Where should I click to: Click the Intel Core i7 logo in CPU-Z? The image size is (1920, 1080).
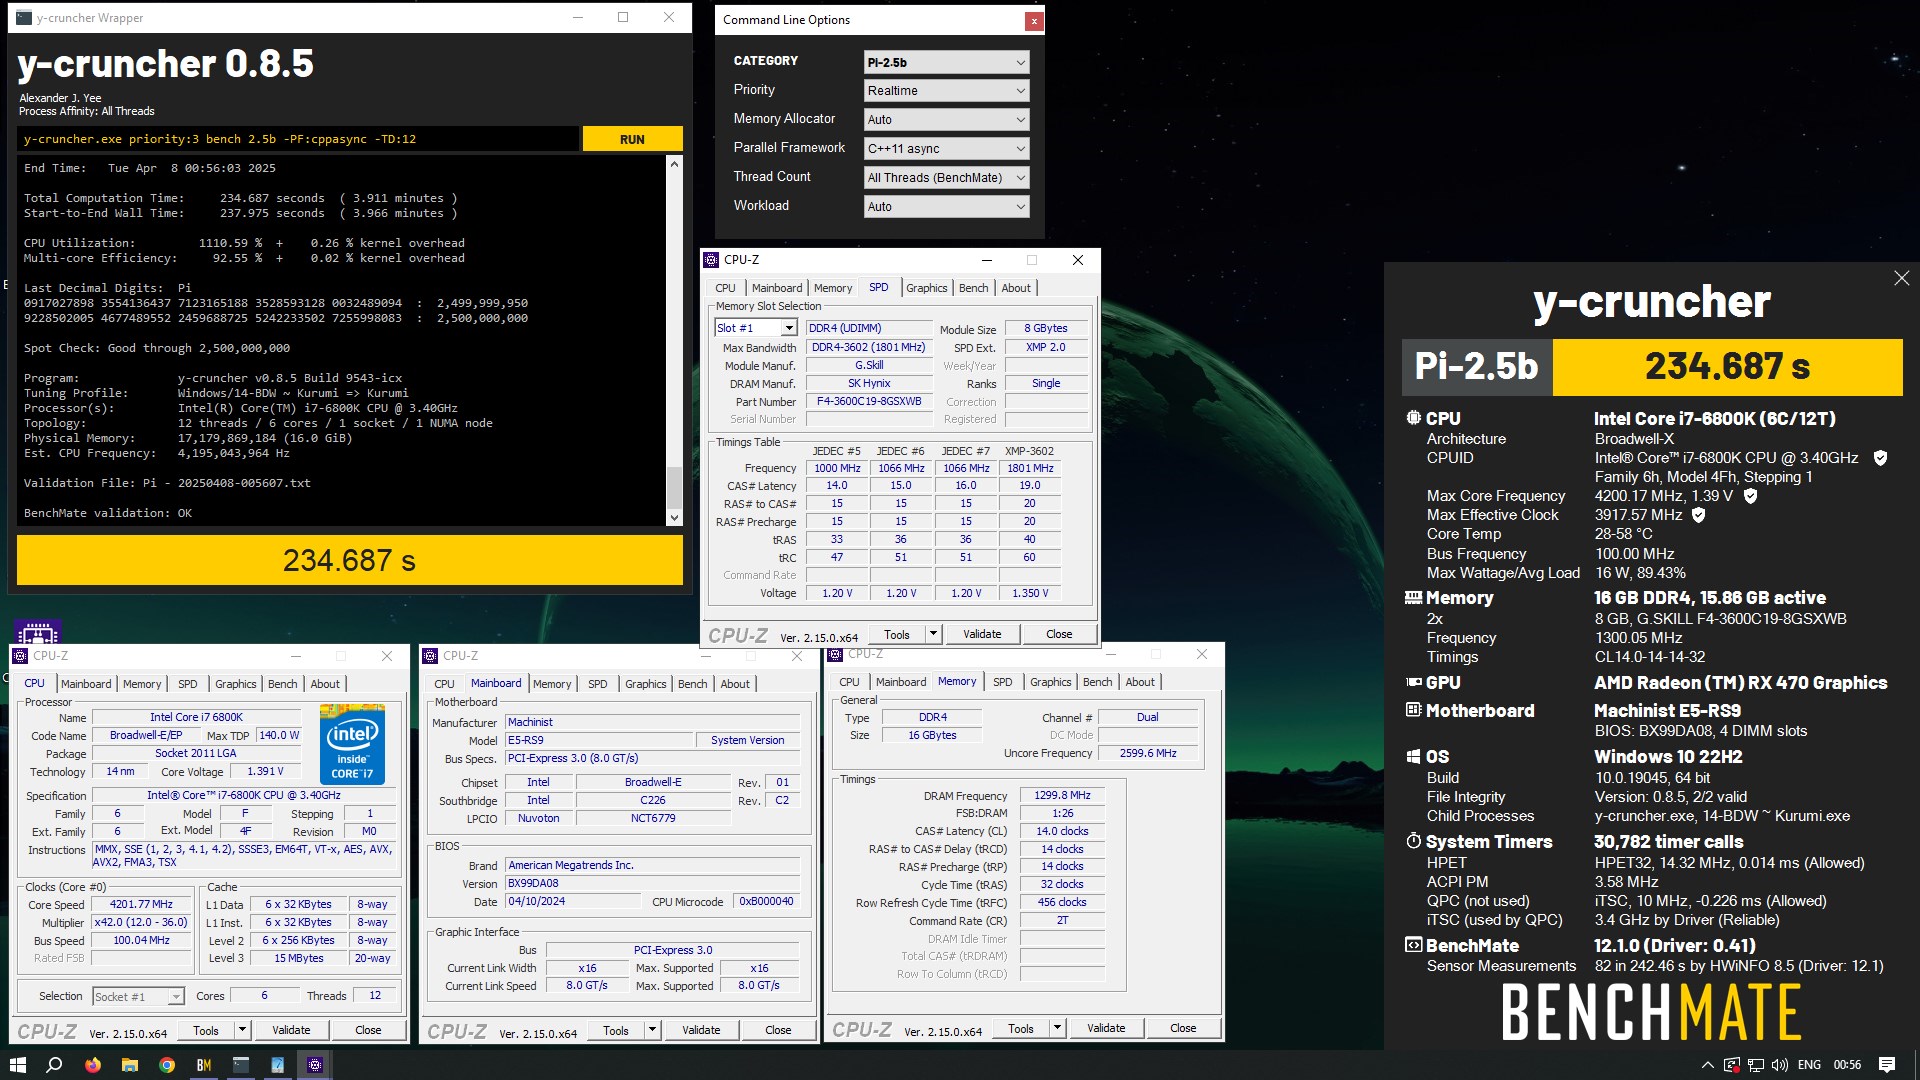tap(352, 744)
